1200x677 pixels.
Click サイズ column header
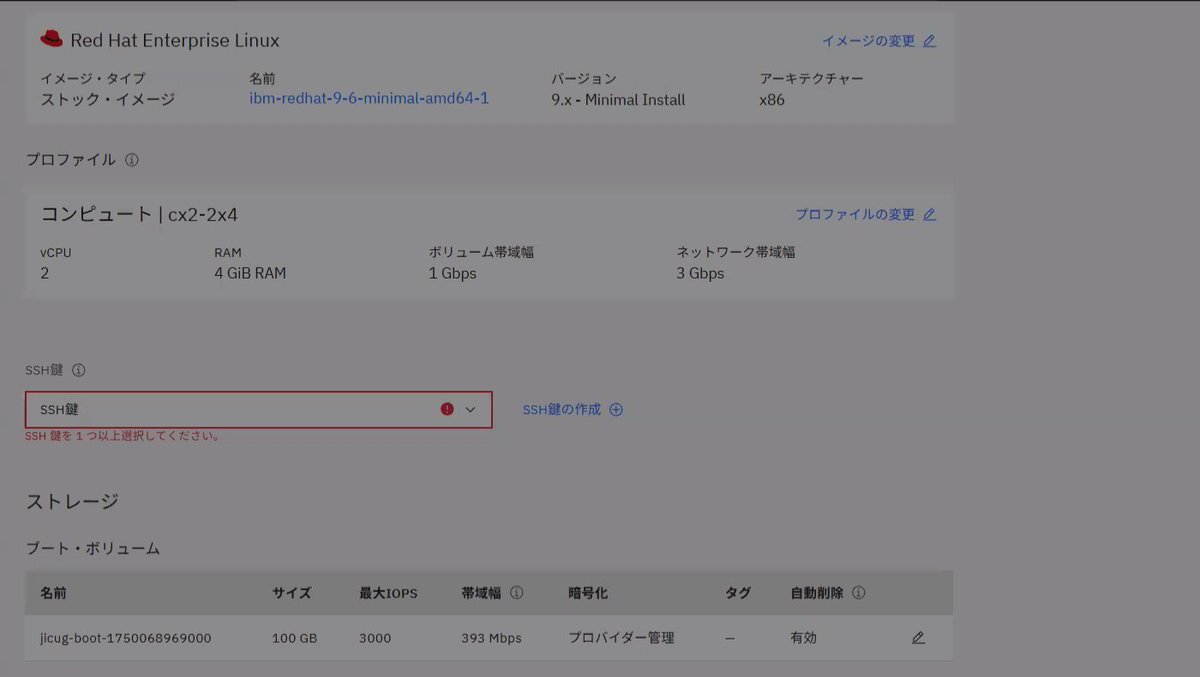click(x=292, y=593)
